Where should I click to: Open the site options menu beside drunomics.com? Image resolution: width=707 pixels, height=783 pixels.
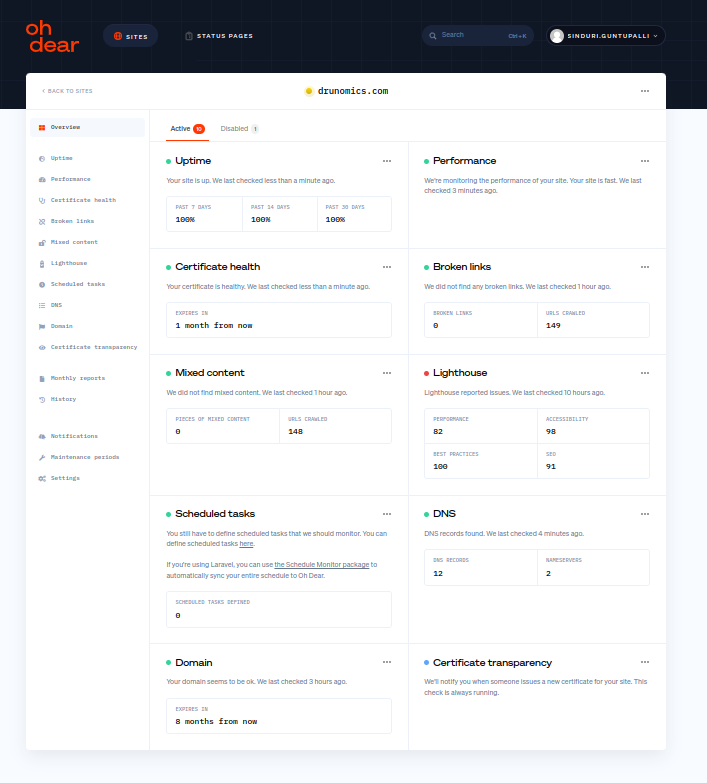coord(644,91)
